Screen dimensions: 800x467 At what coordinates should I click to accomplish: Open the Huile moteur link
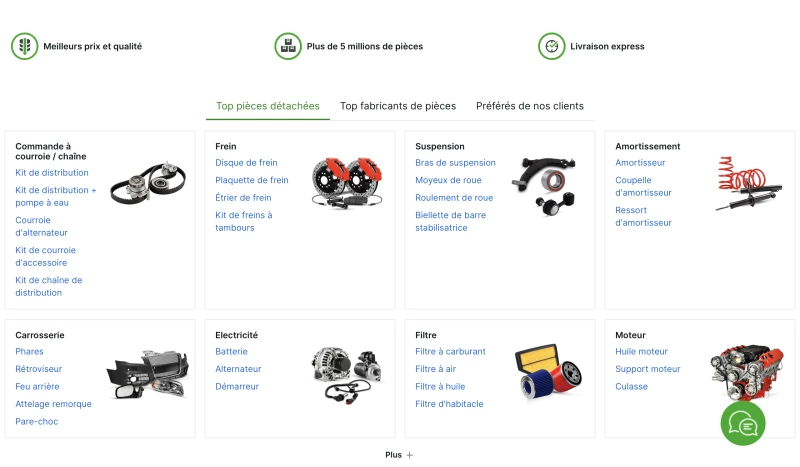(x=641, y=352)
